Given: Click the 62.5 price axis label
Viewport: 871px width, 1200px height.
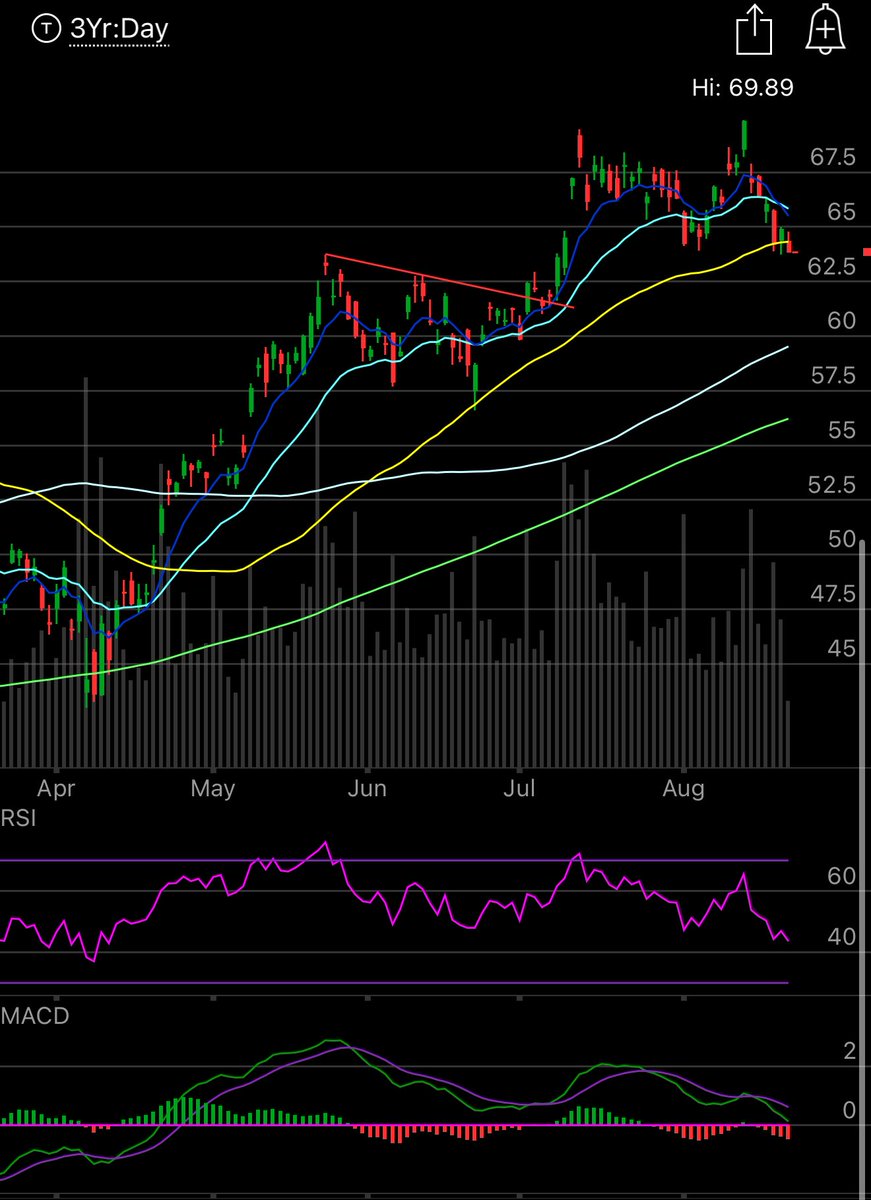Looking at the screenshot, I should [x=832, y=266].
